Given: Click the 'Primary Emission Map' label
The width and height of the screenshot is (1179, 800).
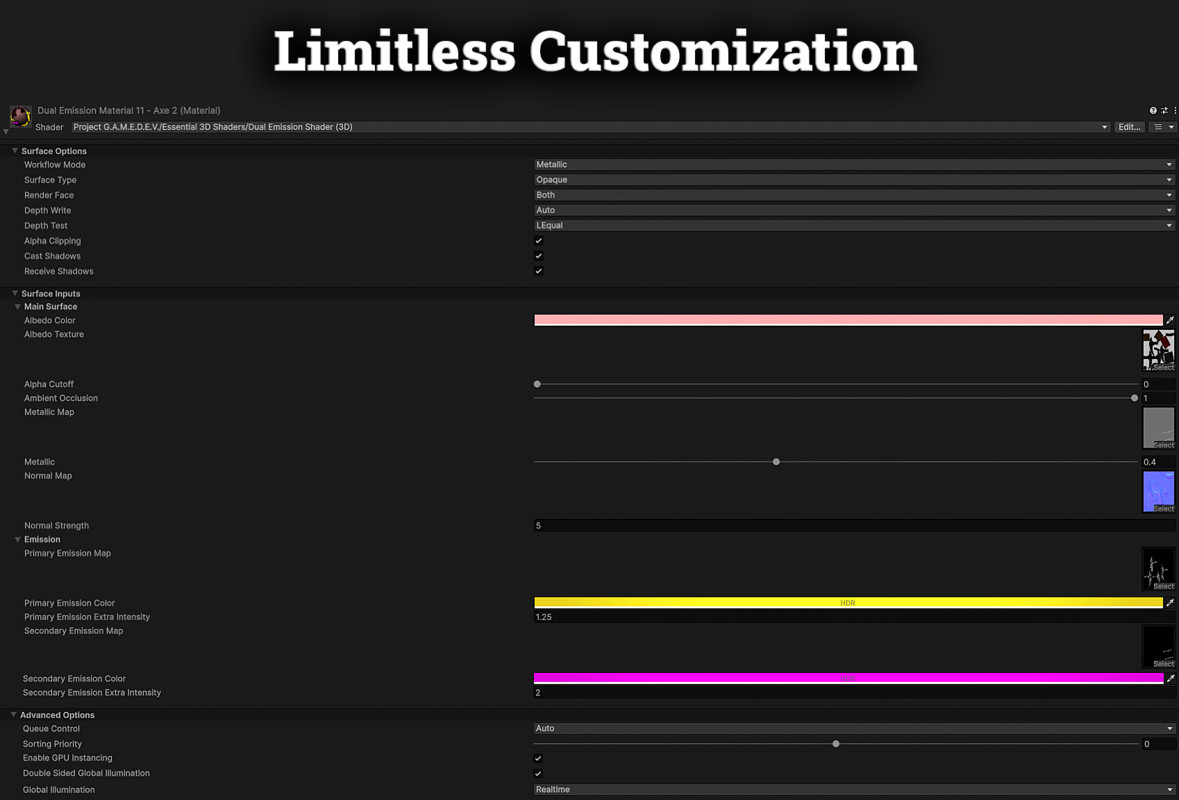Looking at the screenshot, I should click(x=68, y=553).
